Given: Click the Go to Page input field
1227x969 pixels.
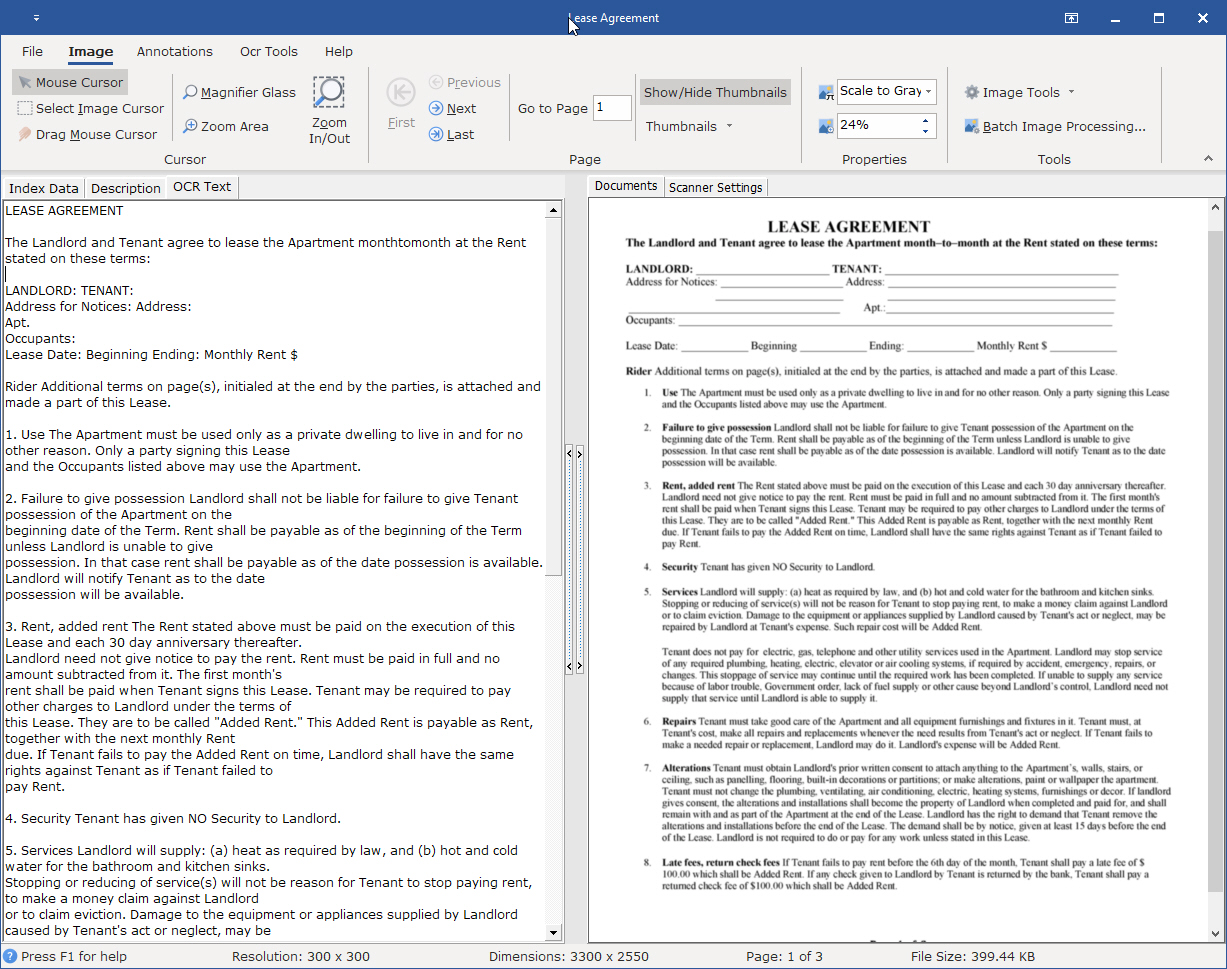Looking at the screenshot, I should [x=612, y=107].
